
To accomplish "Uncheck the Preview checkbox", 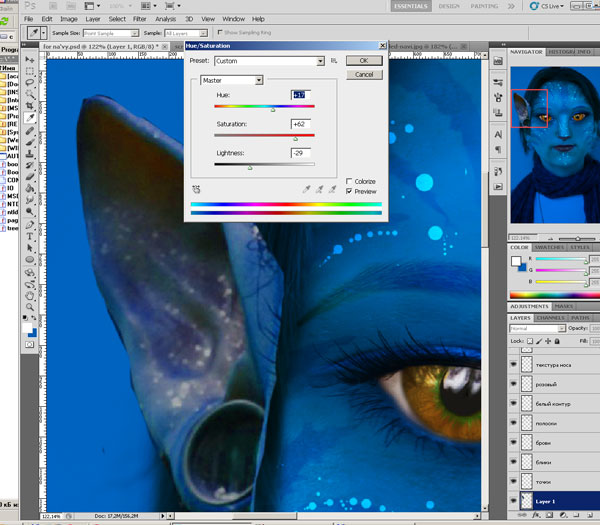I will click(x=348, y=190).
